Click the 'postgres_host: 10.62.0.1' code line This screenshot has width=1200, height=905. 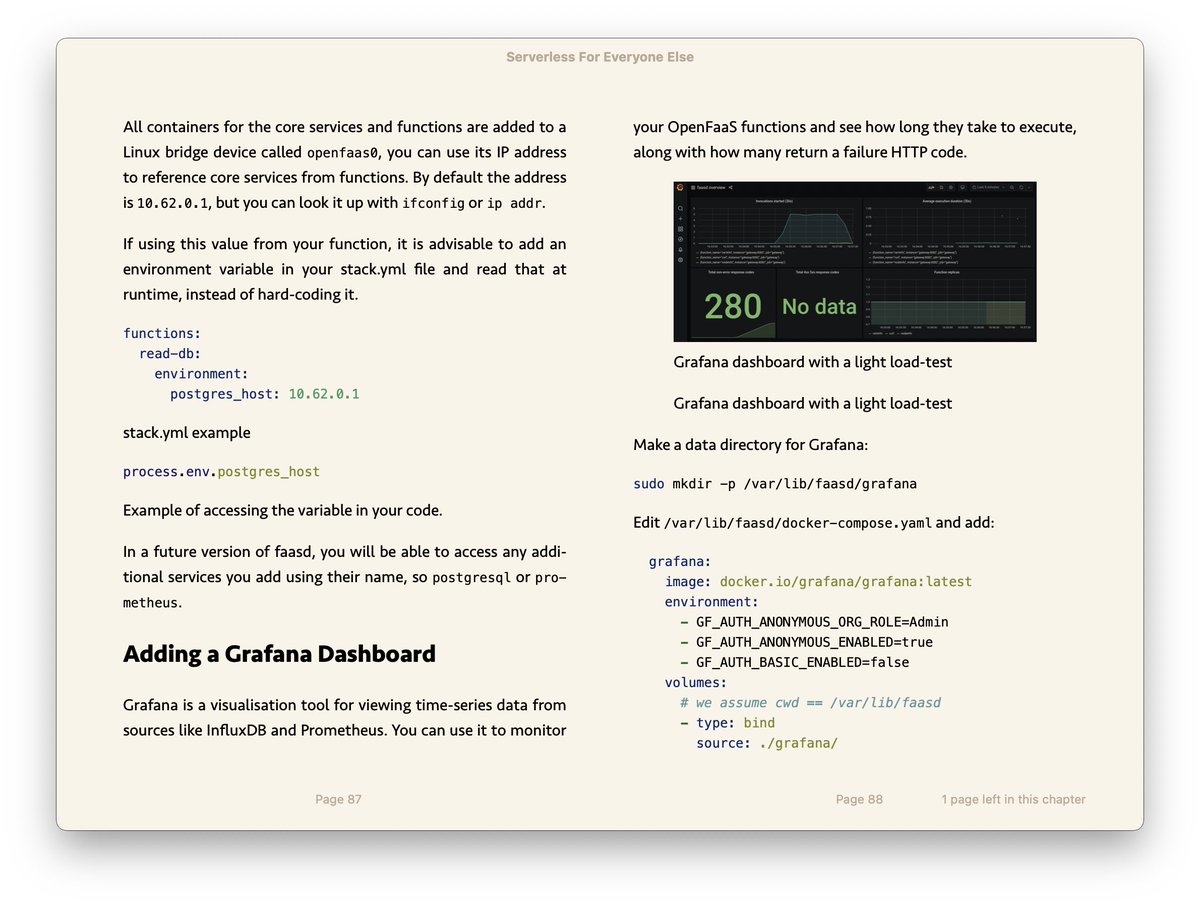[264, 394]
